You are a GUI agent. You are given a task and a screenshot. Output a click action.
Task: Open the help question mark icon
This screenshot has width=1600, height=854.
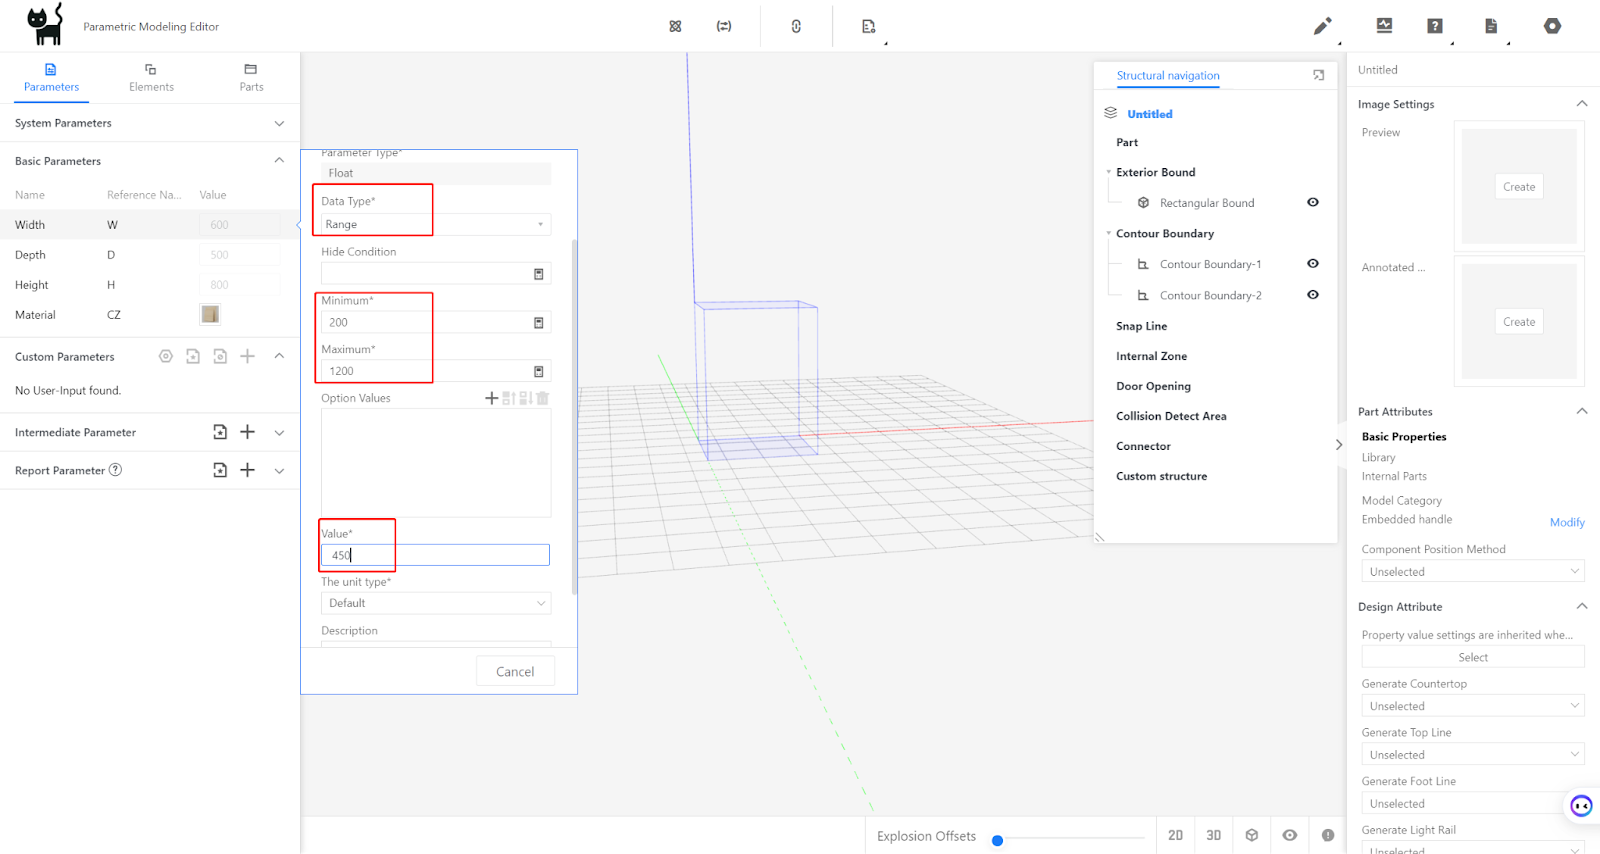click(x=1434, y=26)
